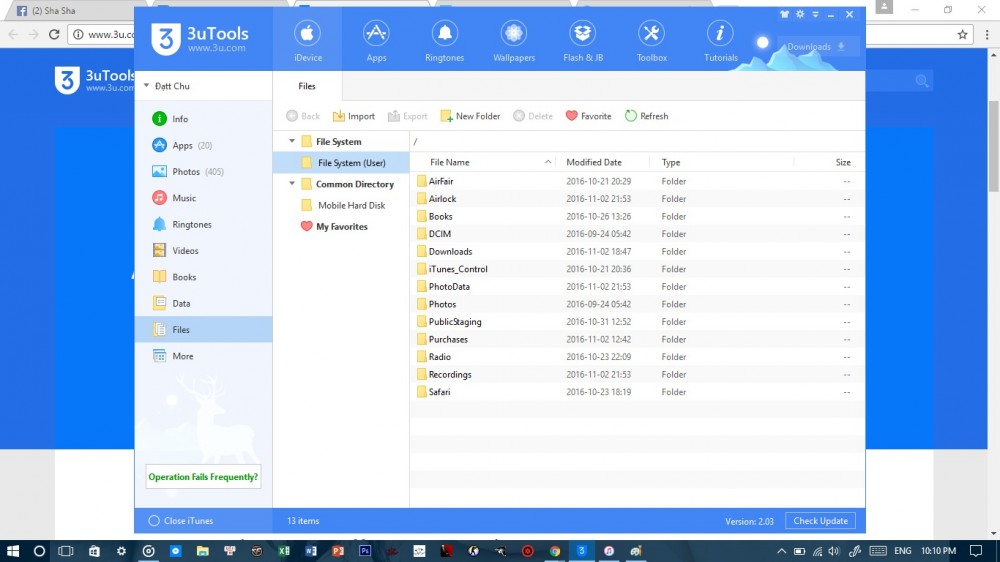Select the Recordings folder
Image resolution: width=1000 pixels, height=562 pixels.
click(637, 374)
